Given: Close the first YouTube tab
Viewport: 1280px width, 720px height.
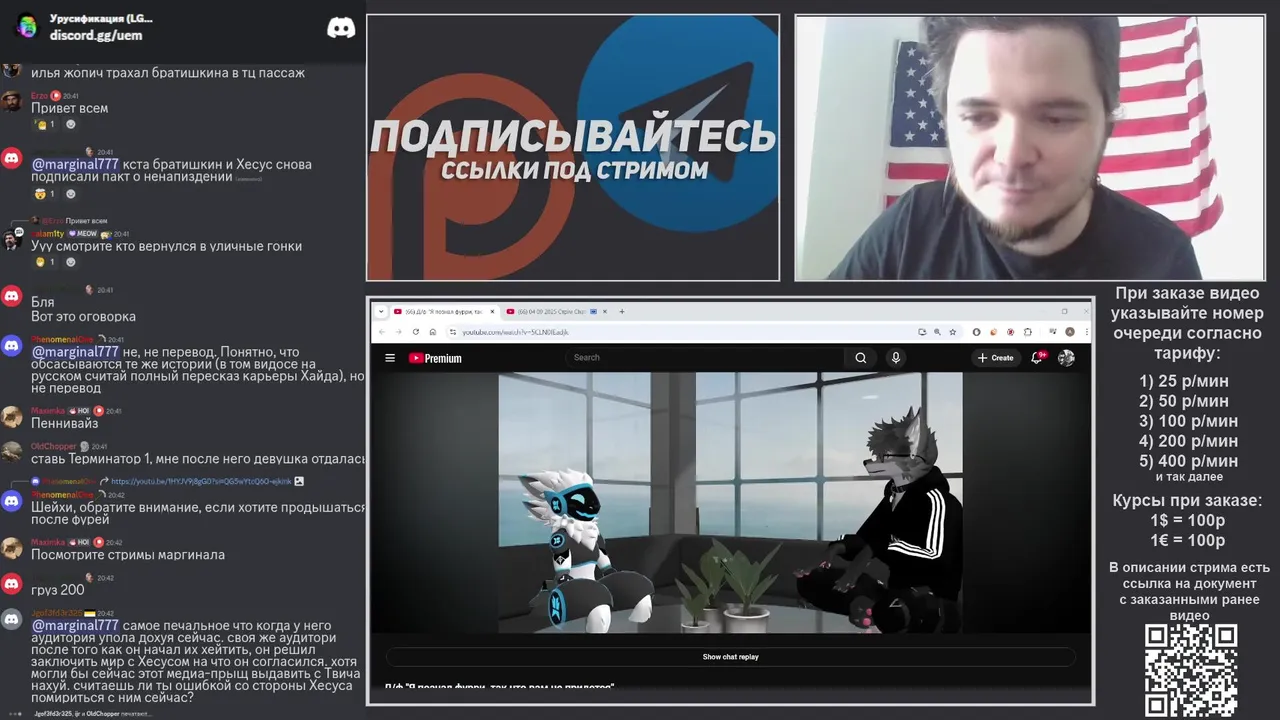Looking at the screenshot, I should (x=490, y=311).
